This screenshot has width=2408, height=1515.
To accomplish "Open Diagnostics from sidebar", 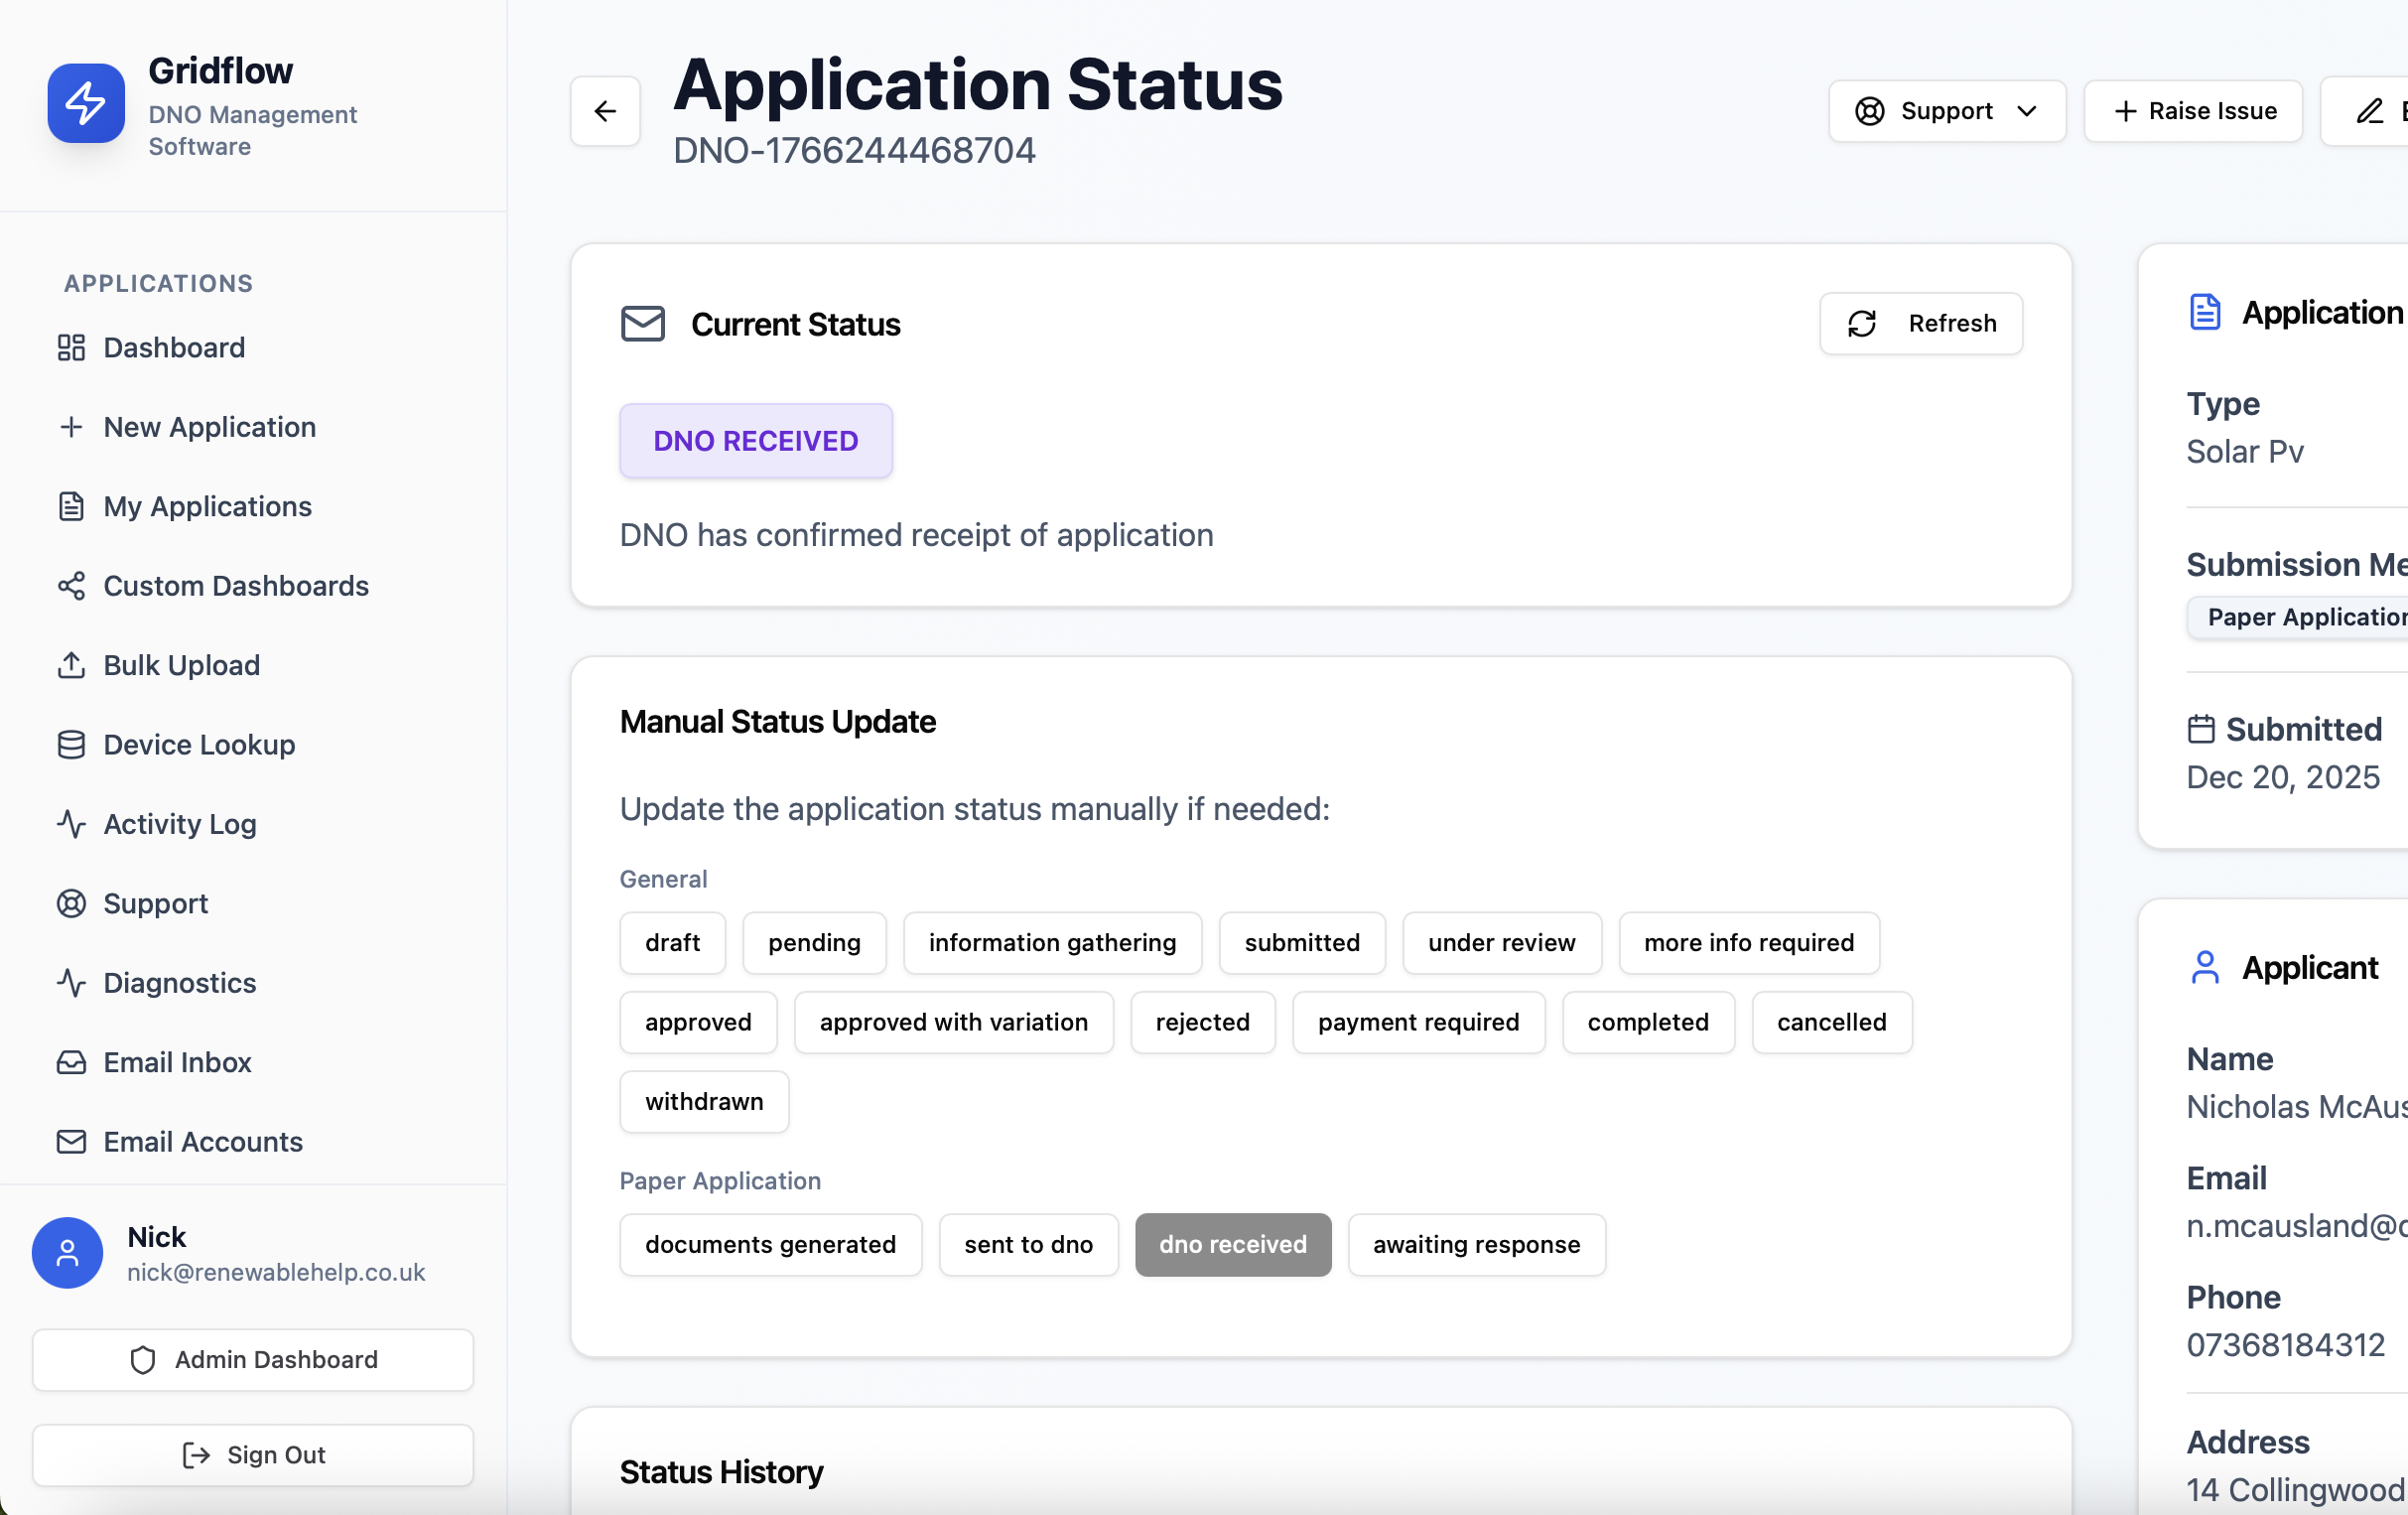I will (180, 983).
